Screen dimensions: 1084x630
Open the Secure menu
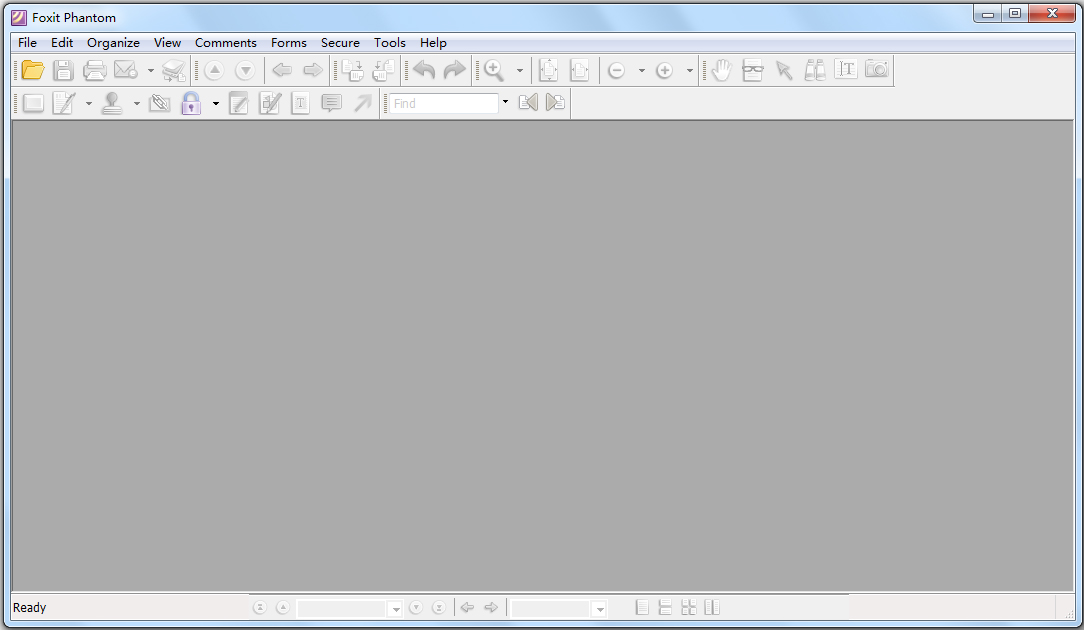340,43
